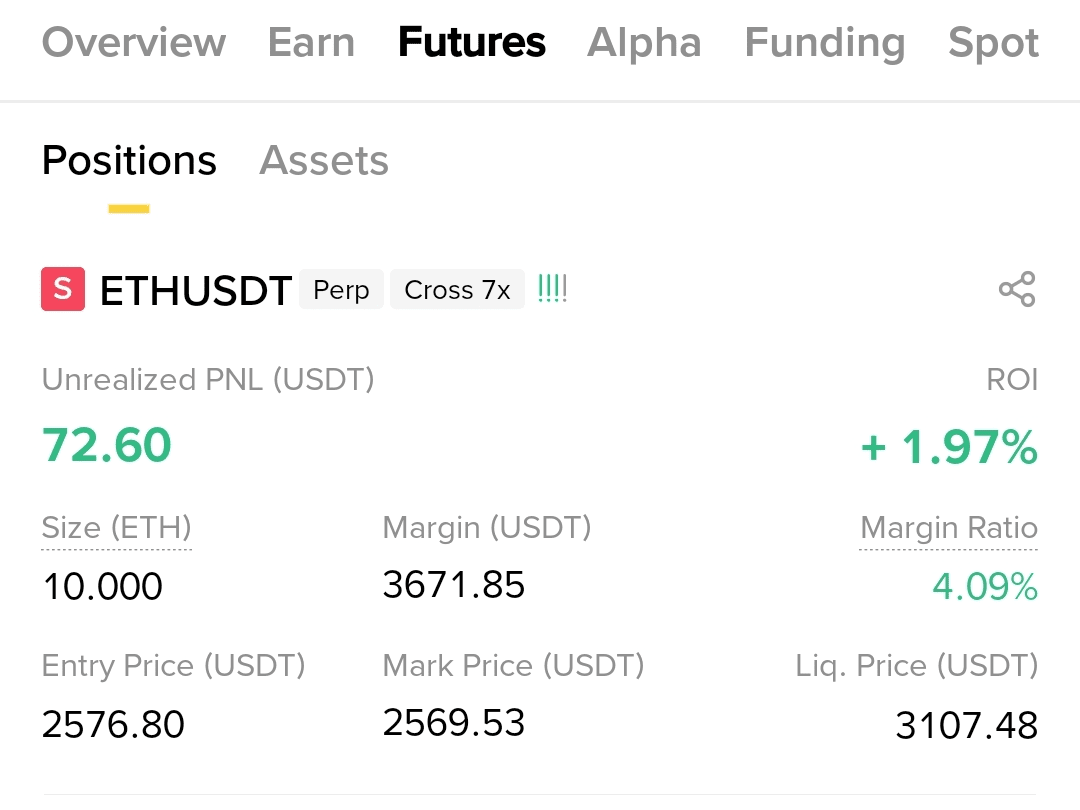Show the Assets sub-tab
Viewport: 1080px width, 810px height.
[324, 161]
